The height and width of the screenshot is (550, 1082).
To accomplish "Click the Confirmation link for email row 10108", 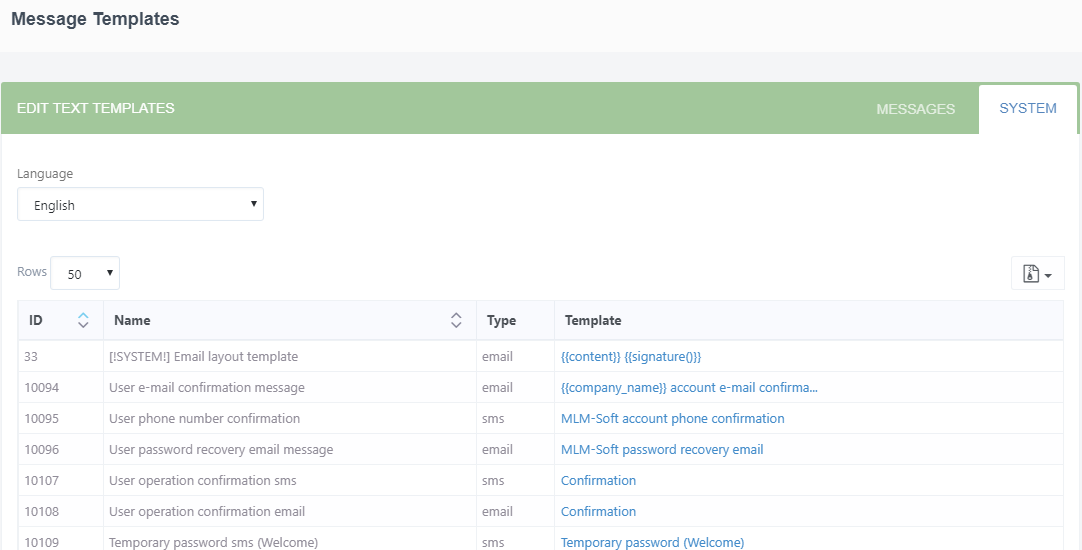I will pos(598,511).
